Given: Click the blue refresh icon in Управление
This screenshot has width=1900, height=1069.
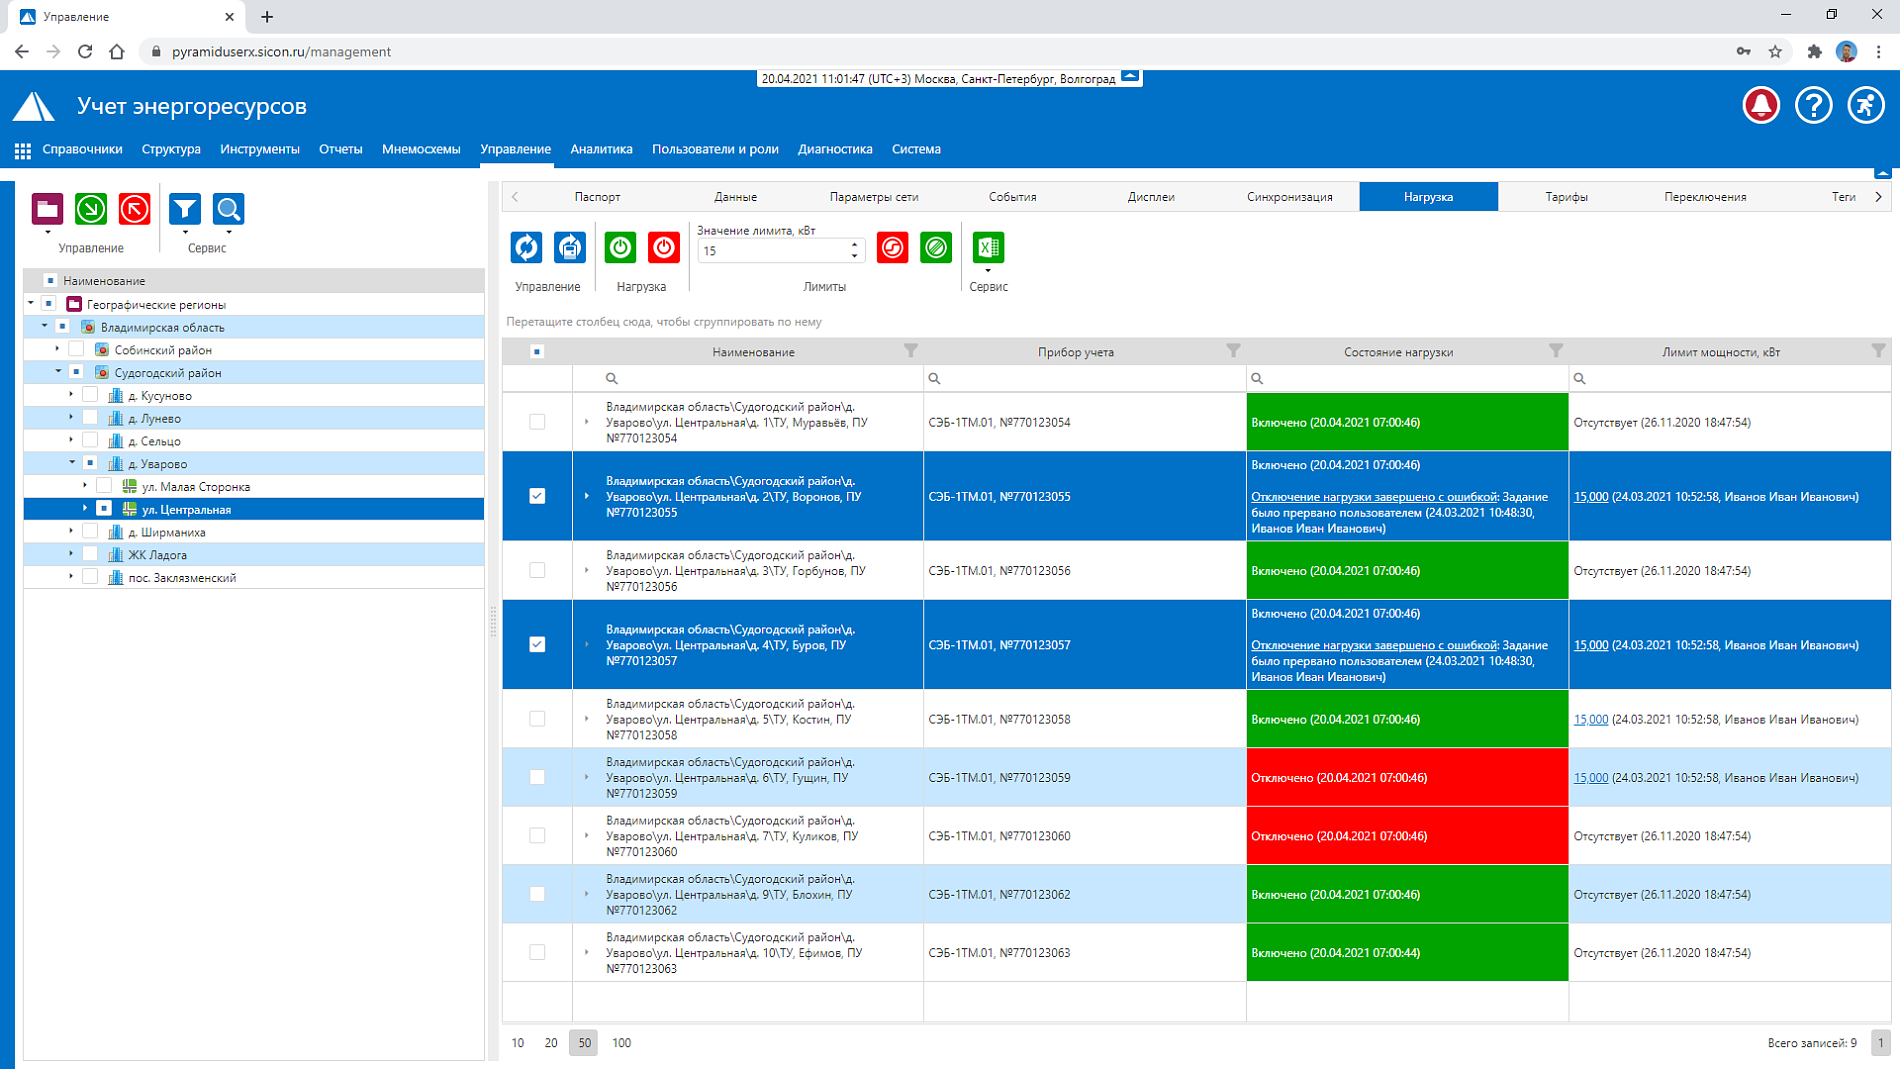Looking at the screenshot, I should tap(526, 248).
